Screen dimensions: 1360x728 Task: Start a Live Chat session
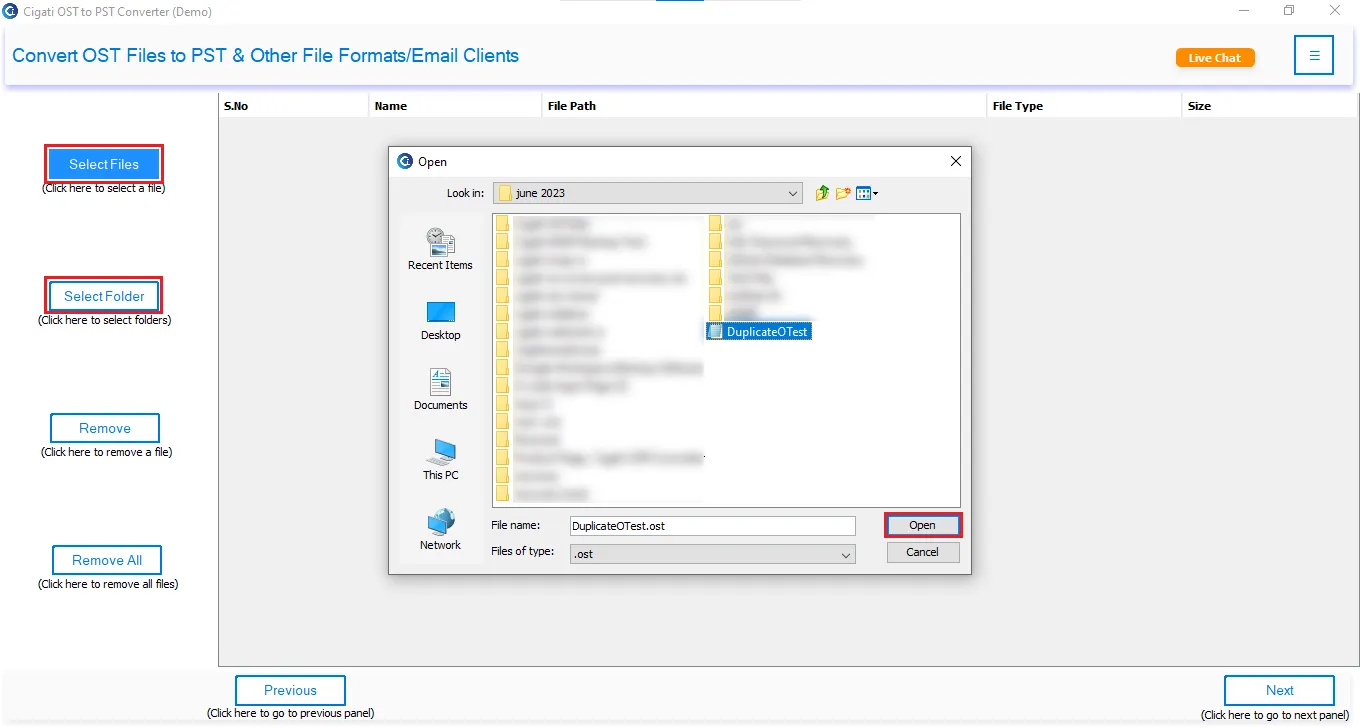tap(1215, 58)
